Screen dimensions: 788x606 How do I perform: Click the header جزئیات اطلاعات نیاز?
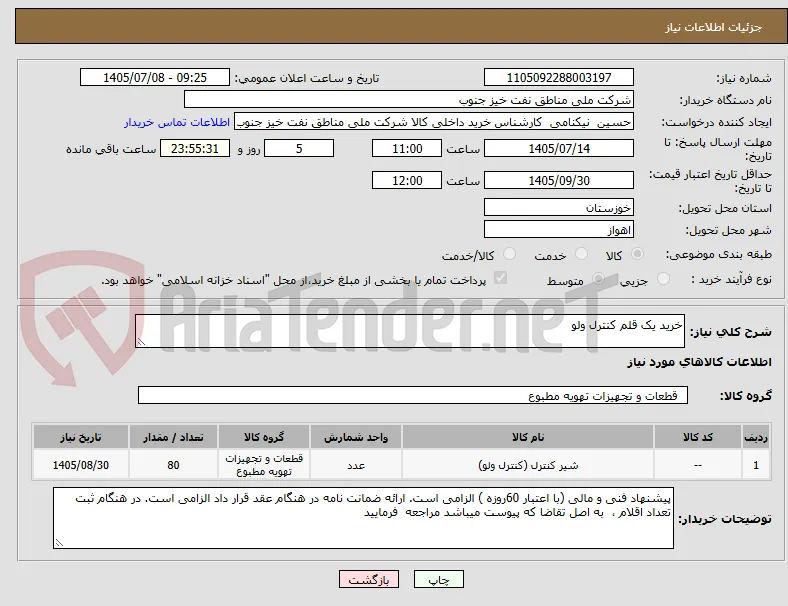coord(714,27)
